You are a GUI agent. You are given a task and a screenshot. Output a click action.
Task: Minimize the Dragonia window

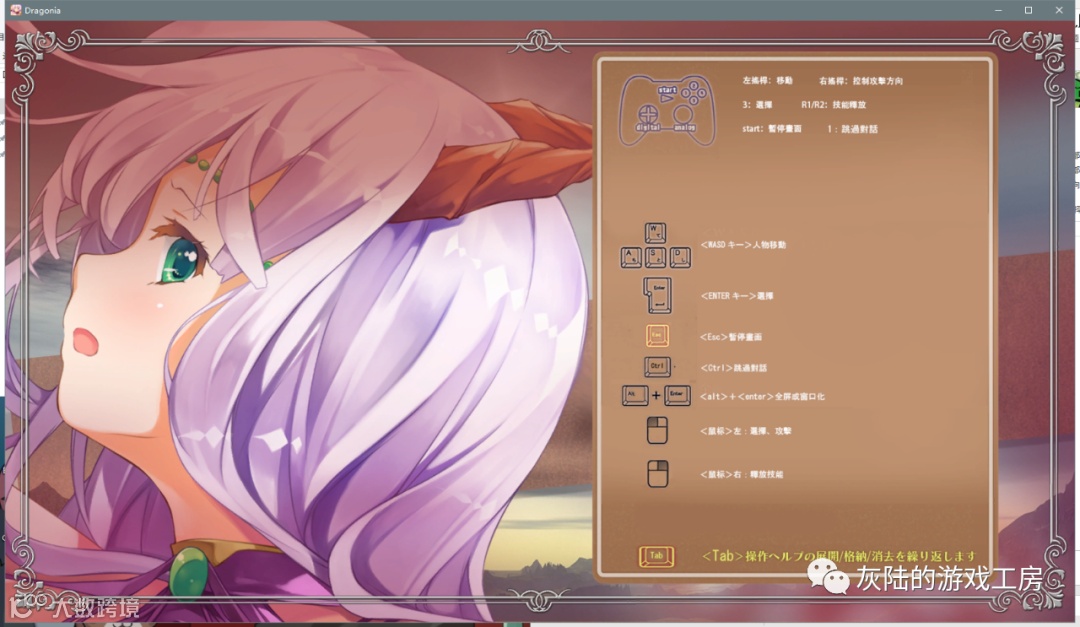click(x=998, y=10)
